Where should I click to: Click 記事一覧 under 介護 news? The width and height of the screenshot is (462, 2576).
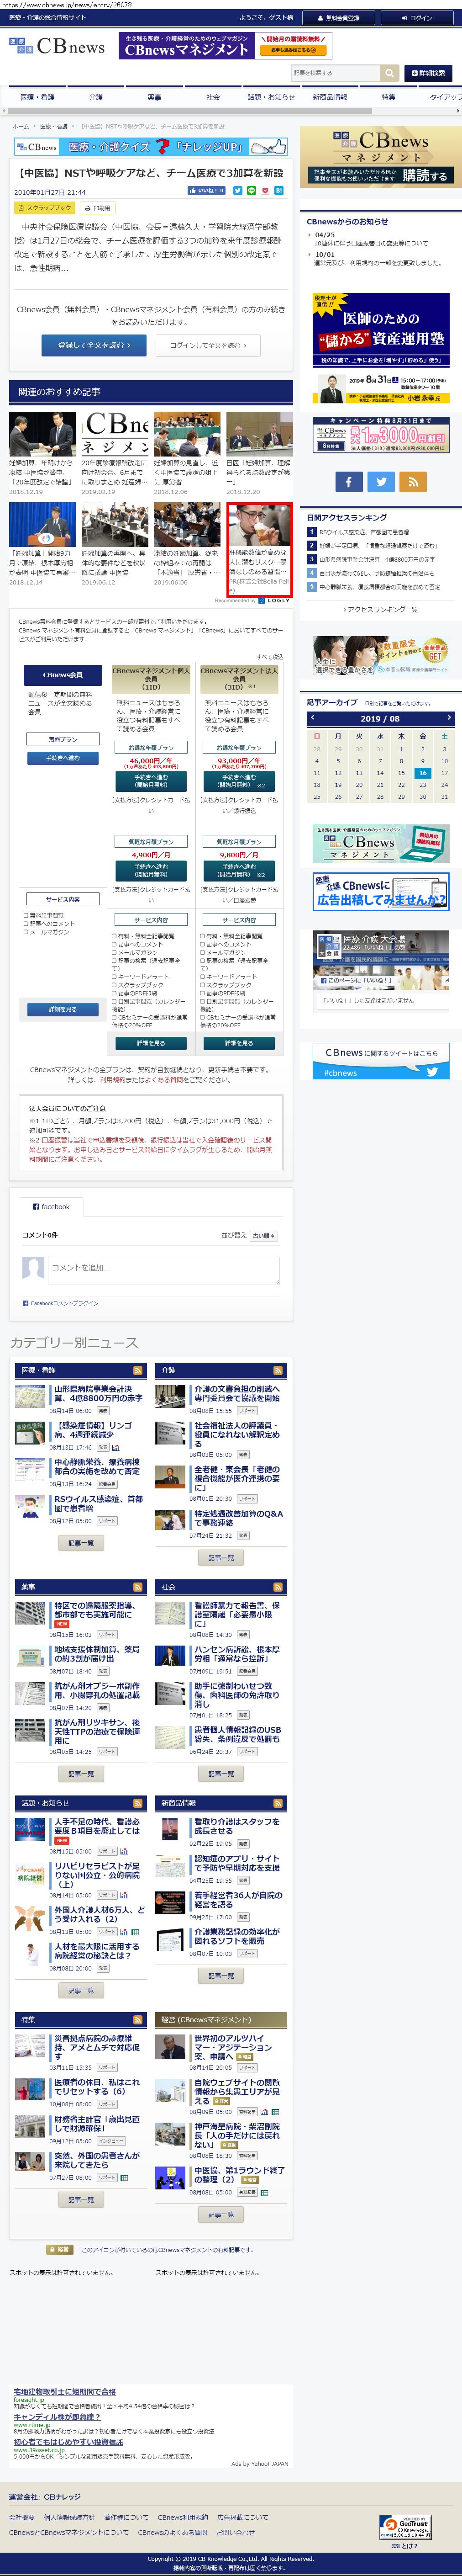221,1557
